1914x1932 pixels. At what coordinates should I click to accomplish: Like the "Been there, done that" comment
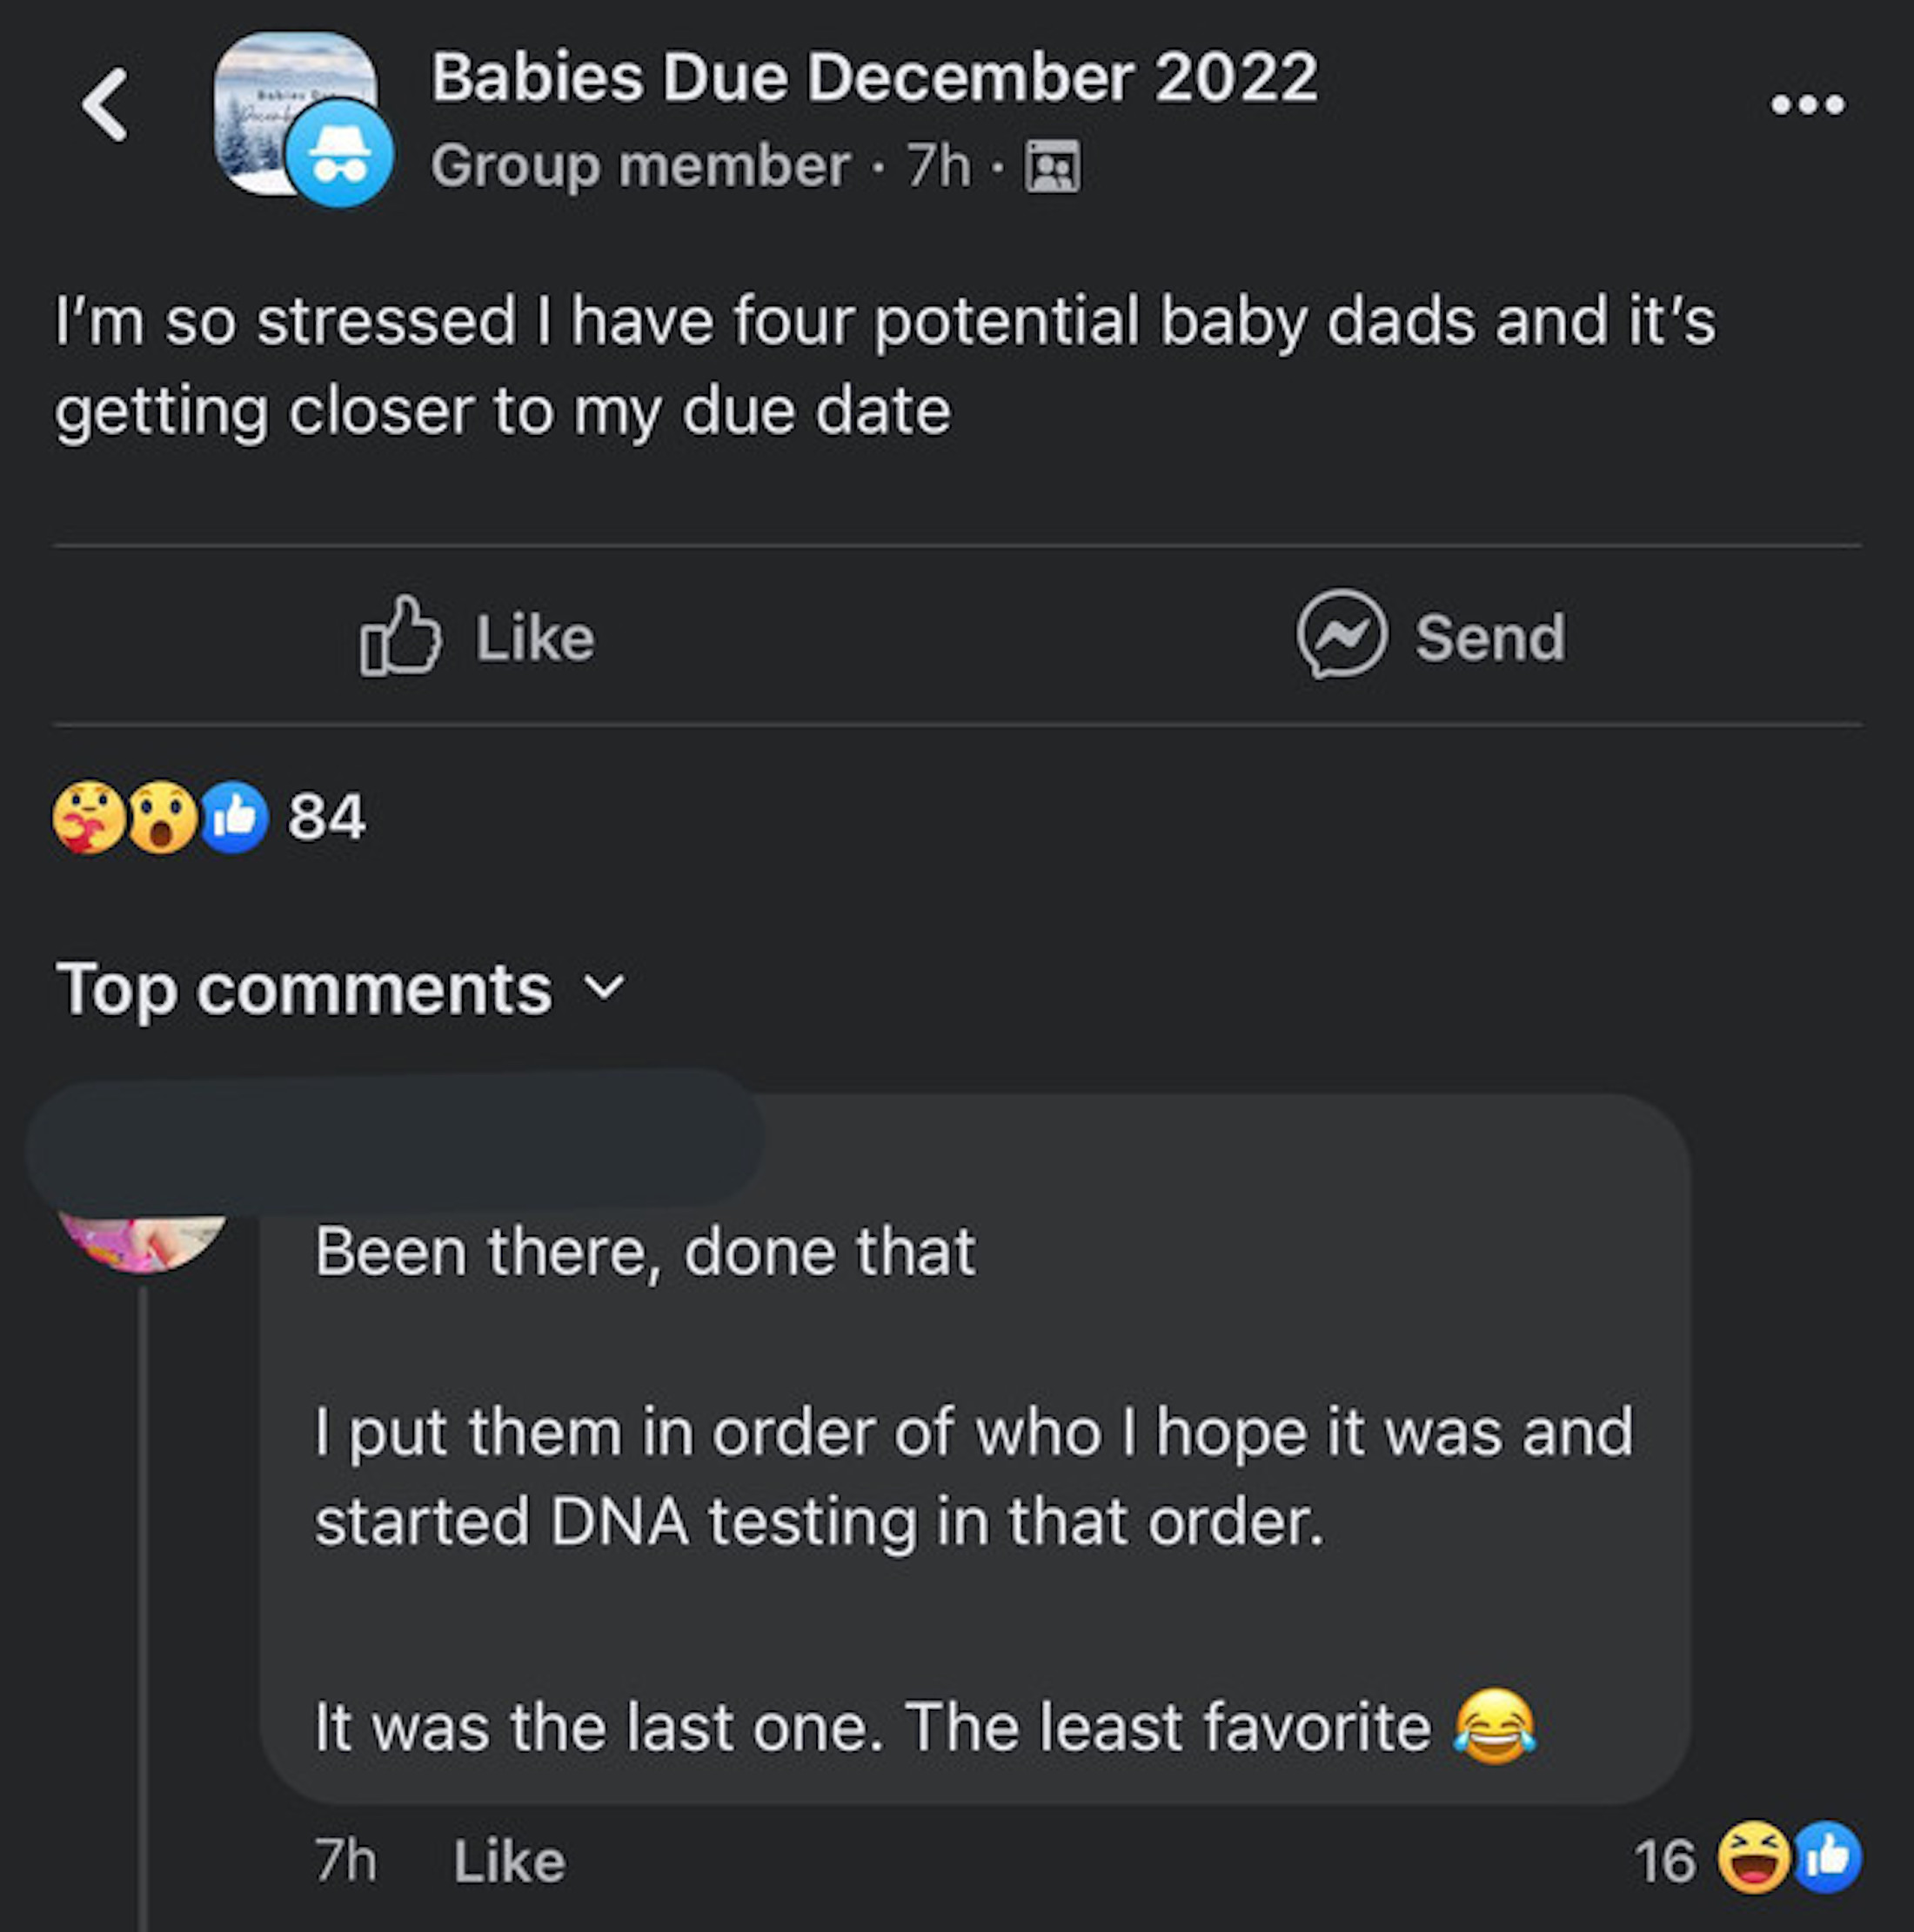pos(509,1861)
